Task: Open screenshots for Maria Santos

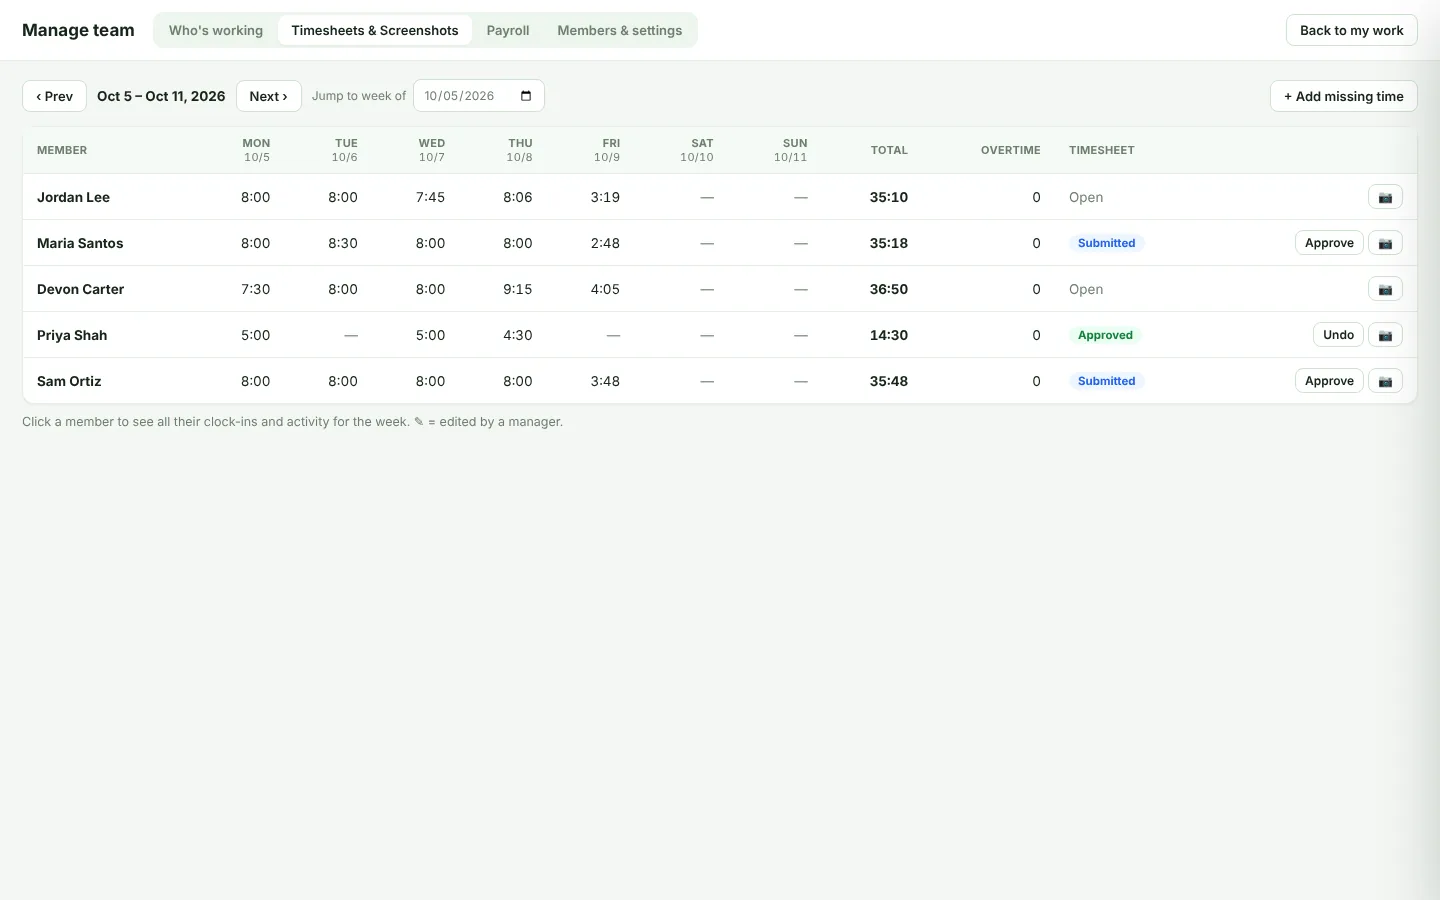Action: 1385,243
